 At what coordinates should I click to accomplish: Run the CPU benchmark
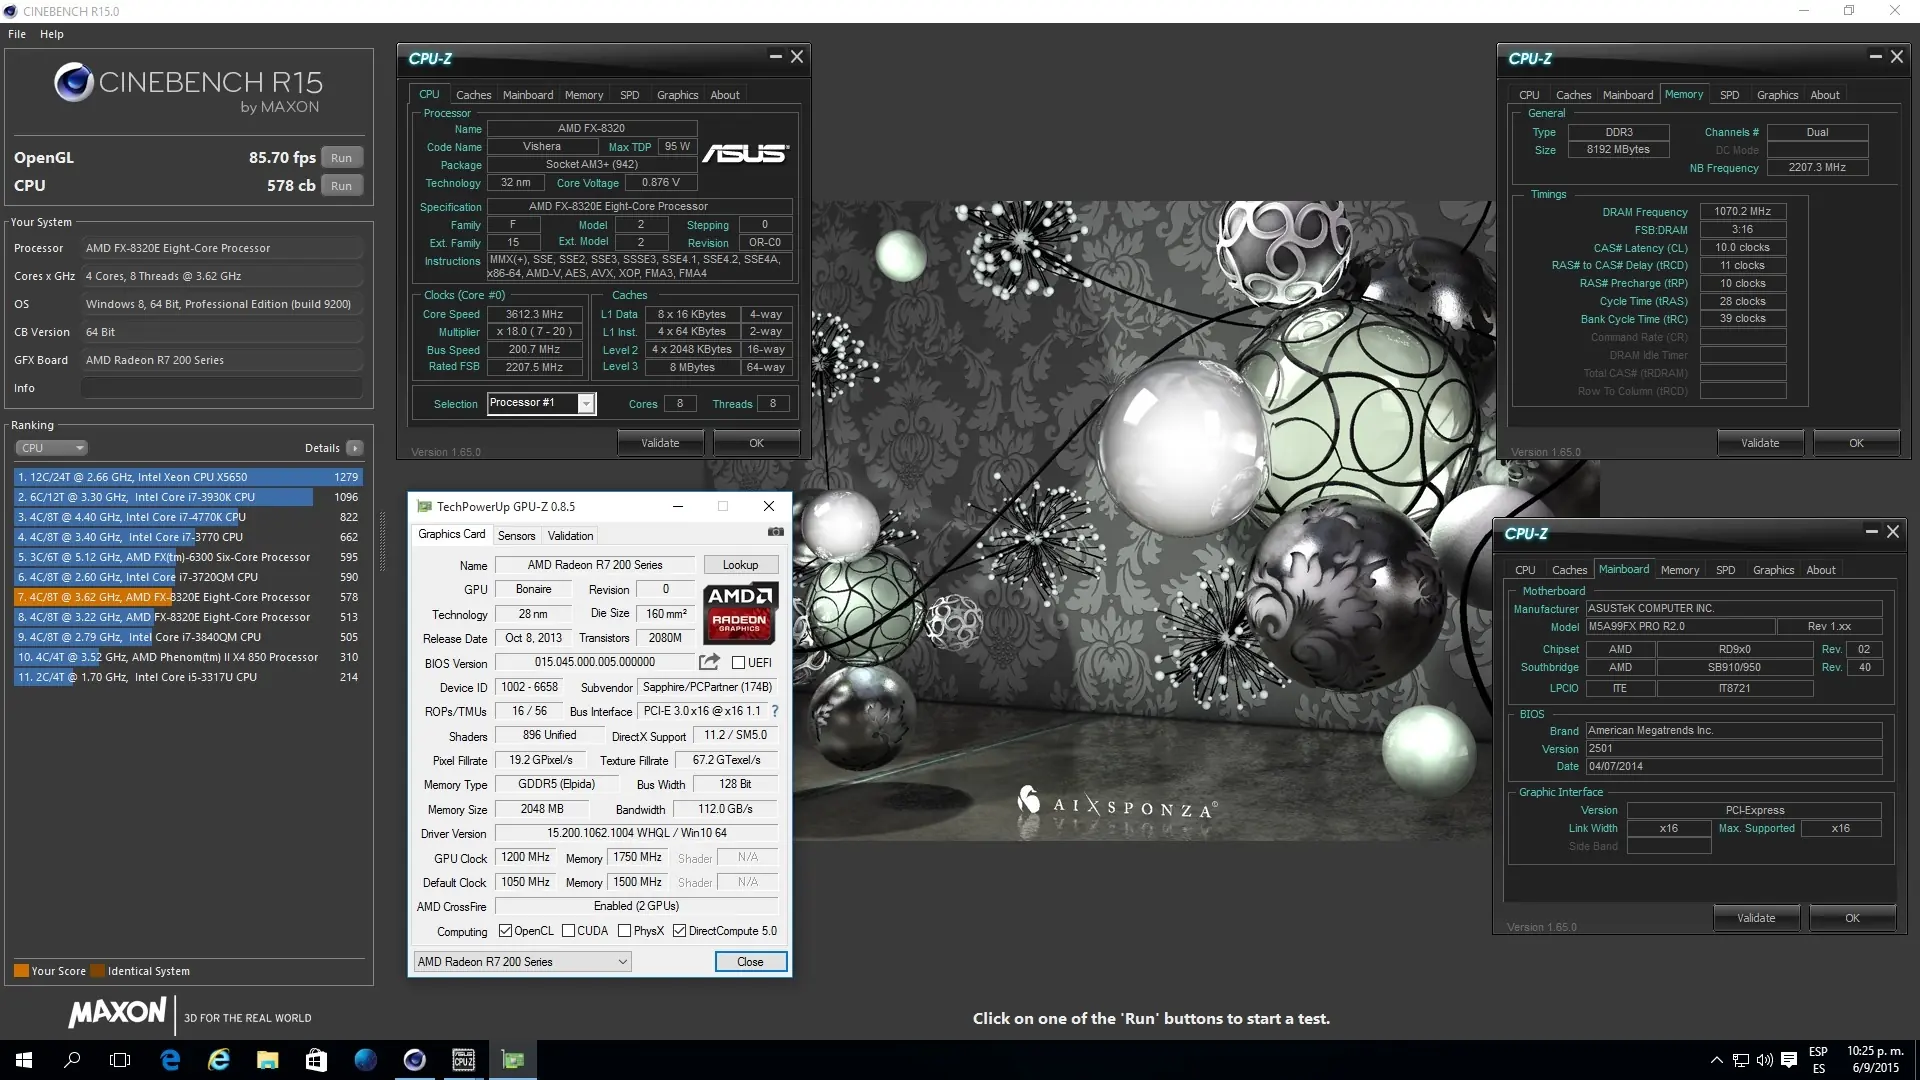tap(342, 186)
